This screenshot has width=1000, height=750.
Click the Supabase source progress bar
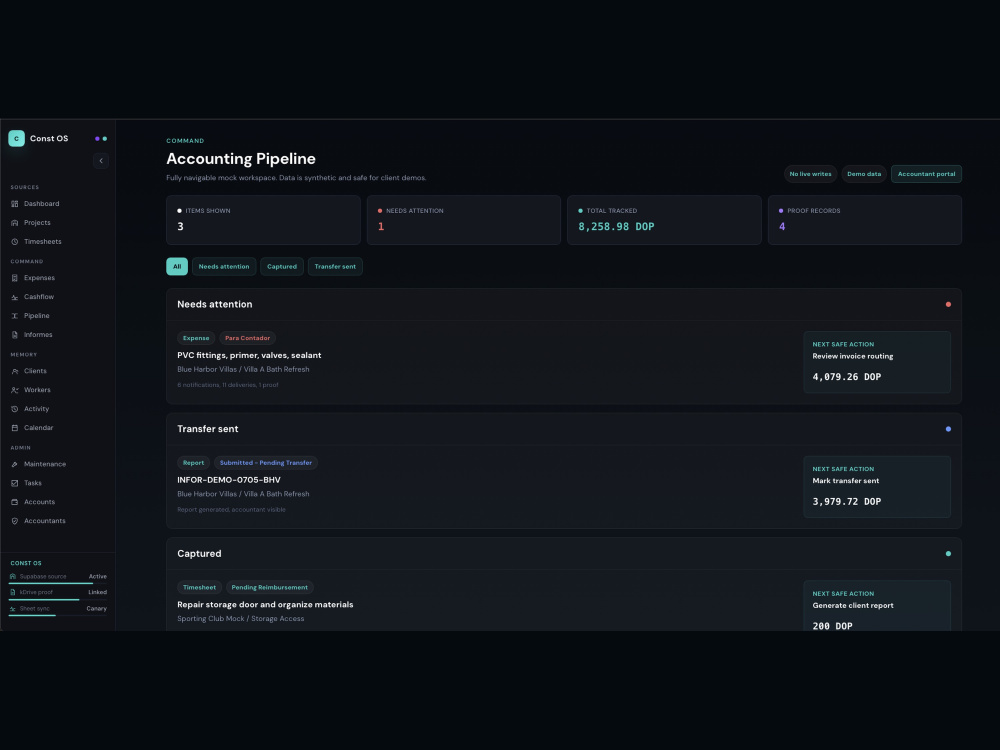(58, 584)
